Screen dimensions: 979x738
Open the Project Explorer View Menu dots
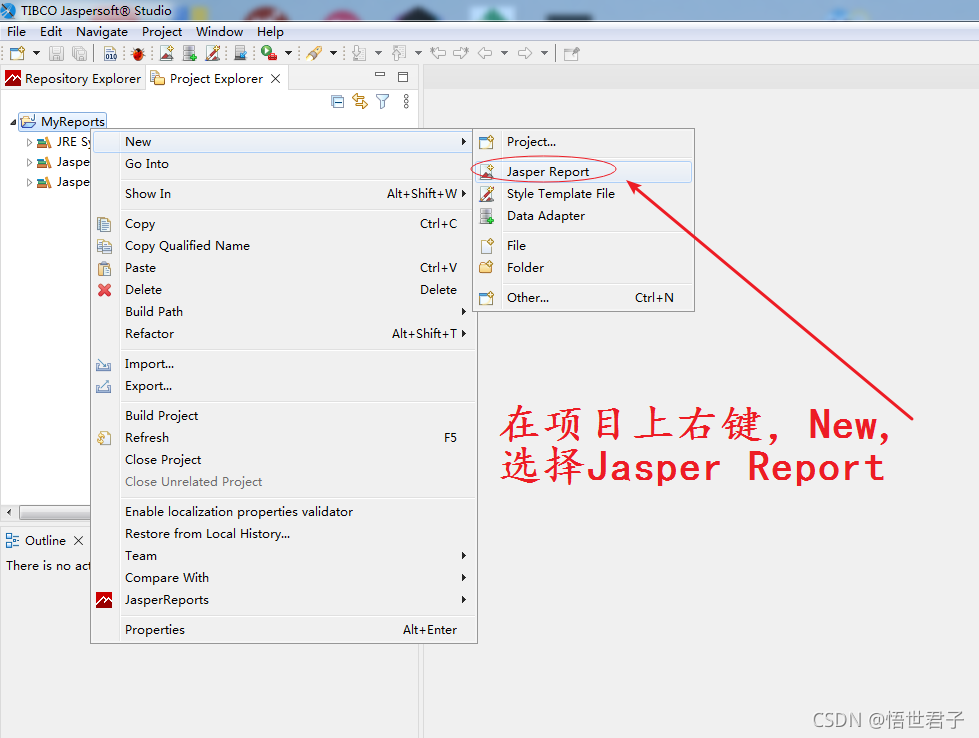pyautogui.click(x=406, y=101)
